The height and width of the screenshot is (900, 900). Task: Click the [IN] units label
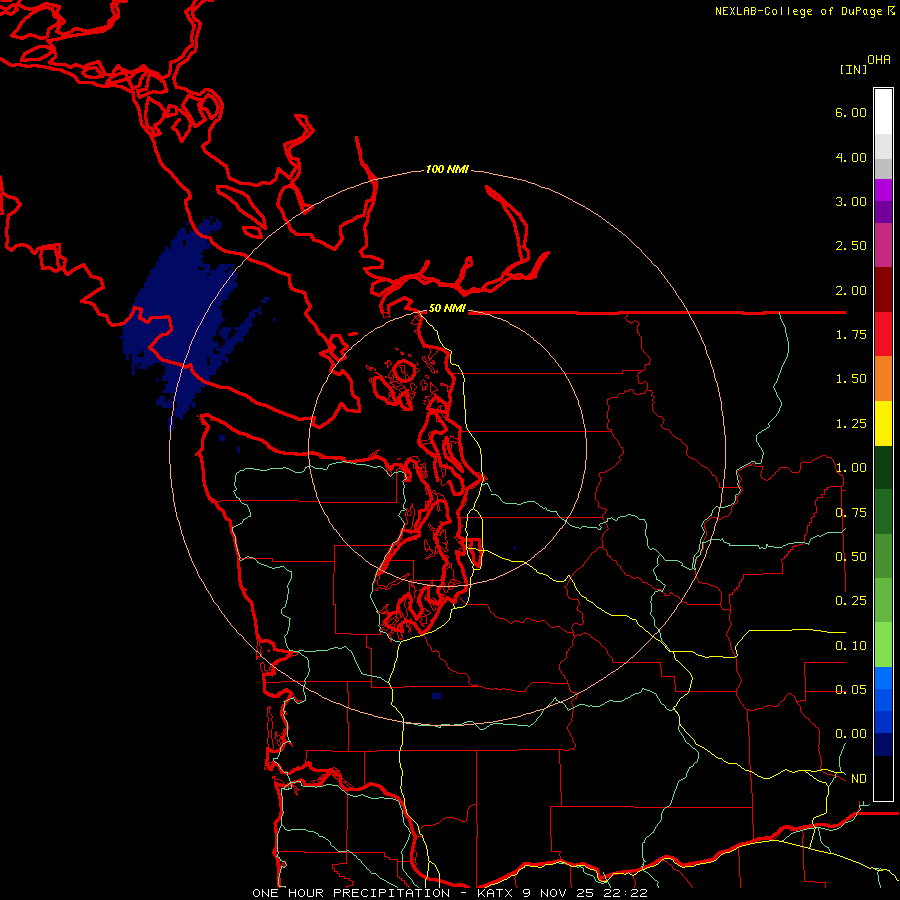853,69
